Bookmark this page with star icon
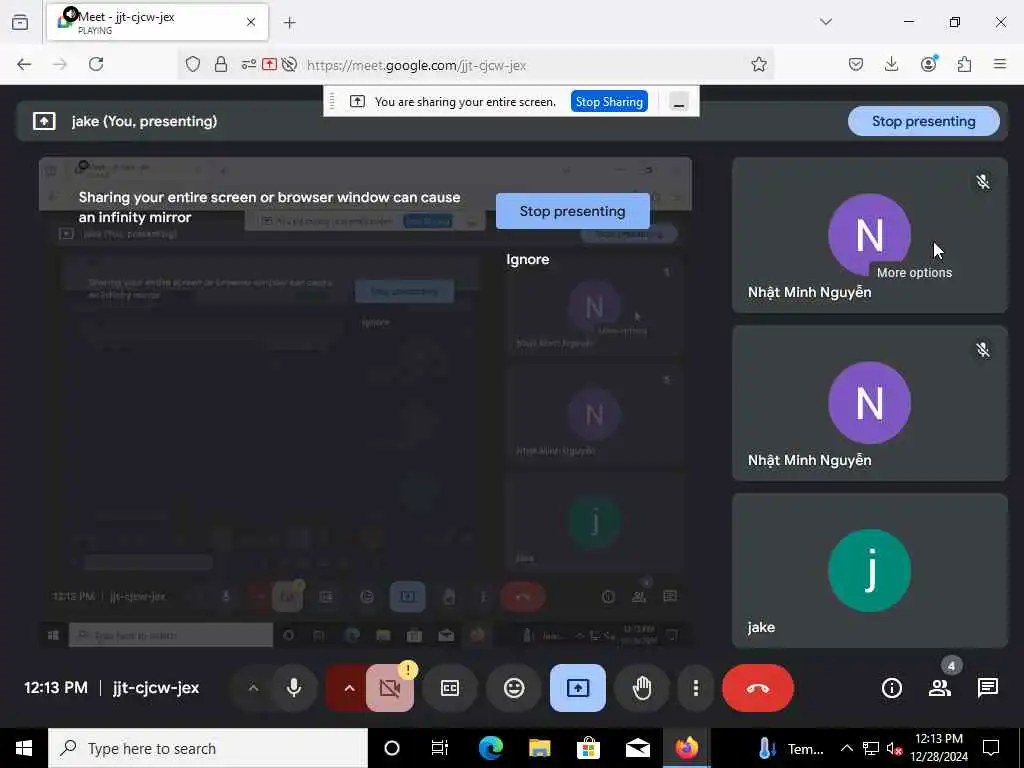1024x768 pixels. 758,64
